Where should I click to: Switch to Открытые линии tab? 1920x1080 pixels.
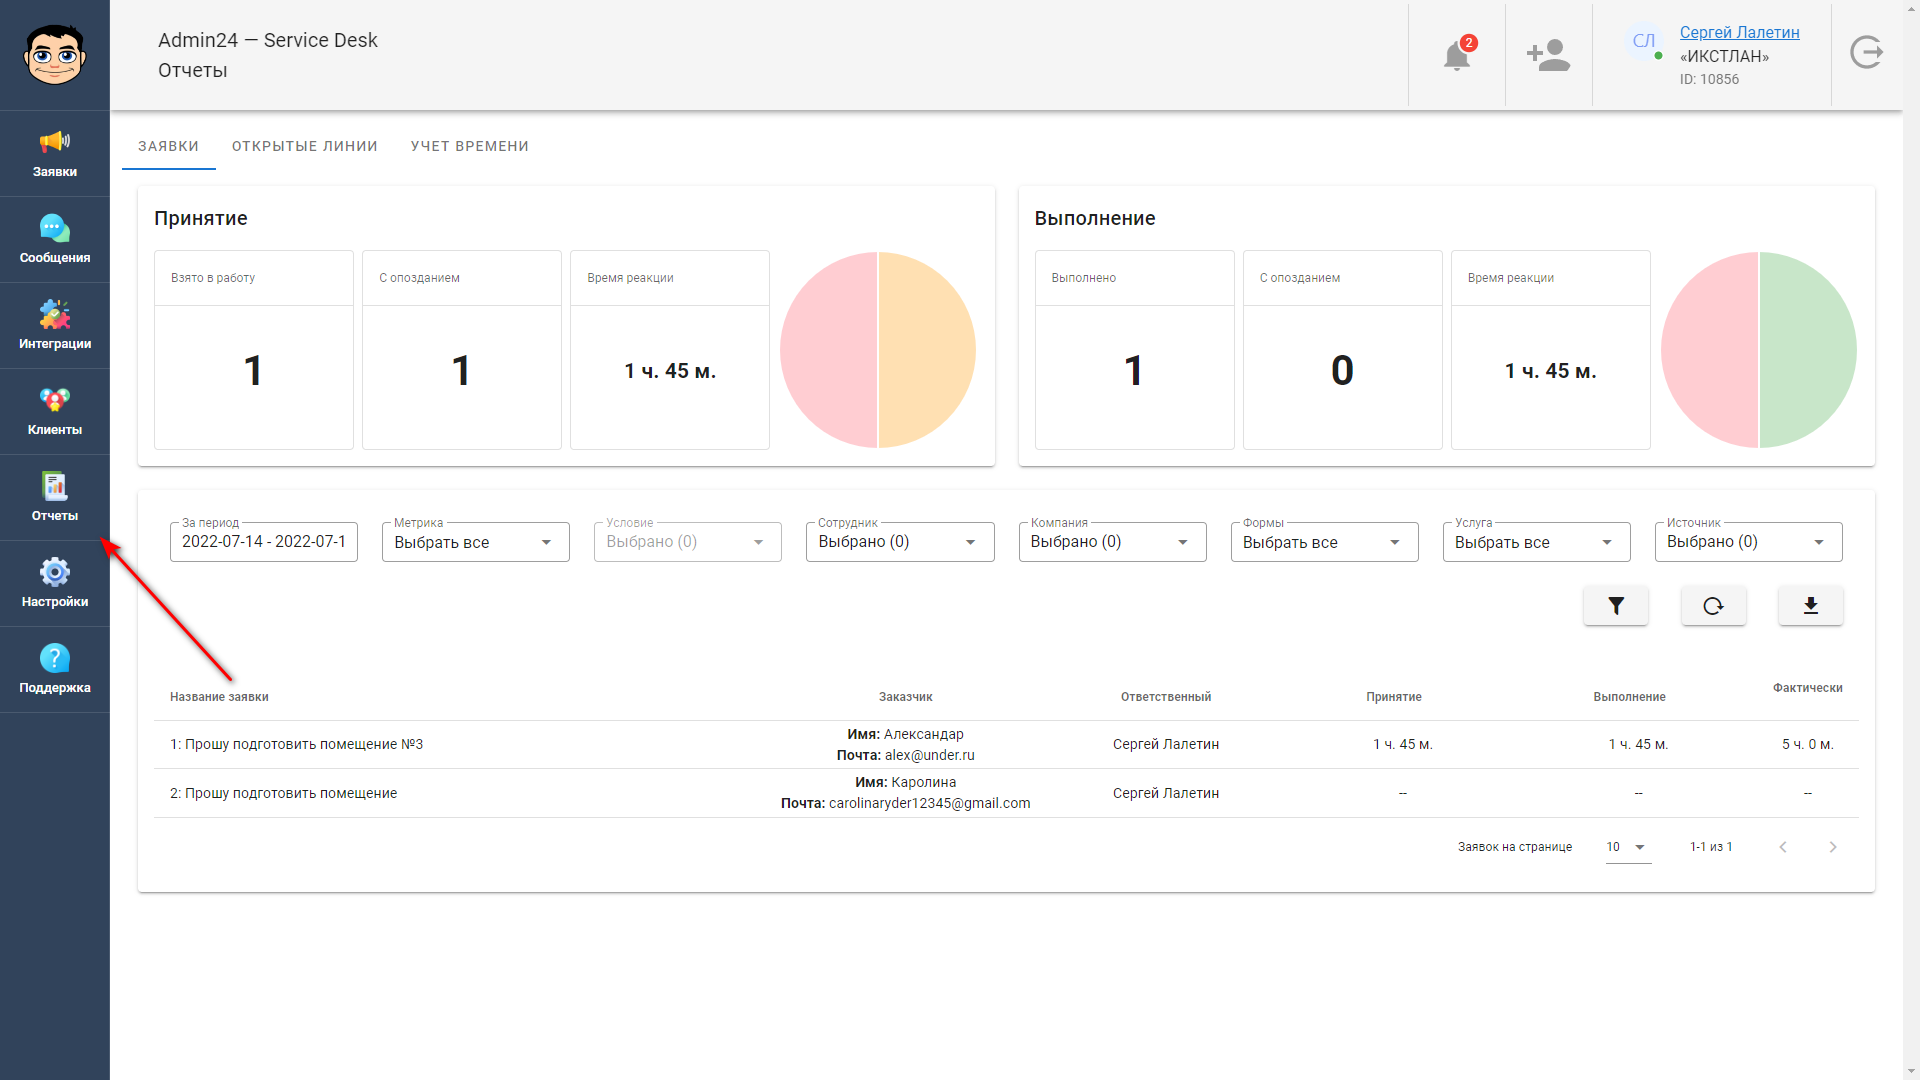[x=305, y=146]
